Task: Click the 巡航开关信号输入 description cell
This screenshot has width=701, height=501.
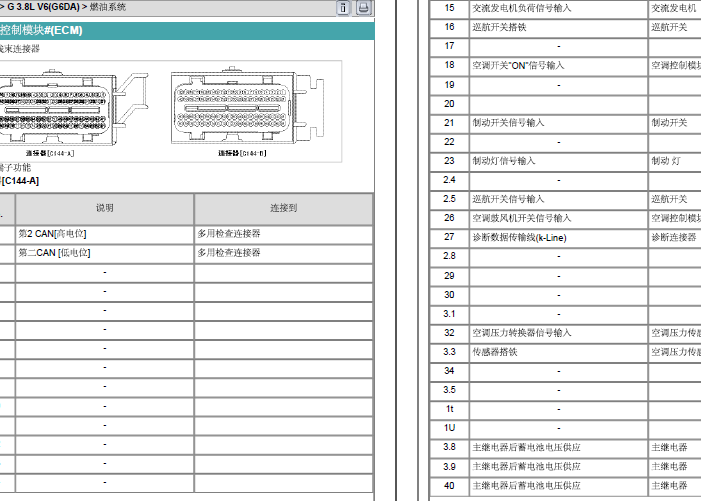Action: (x=558, y=199)
